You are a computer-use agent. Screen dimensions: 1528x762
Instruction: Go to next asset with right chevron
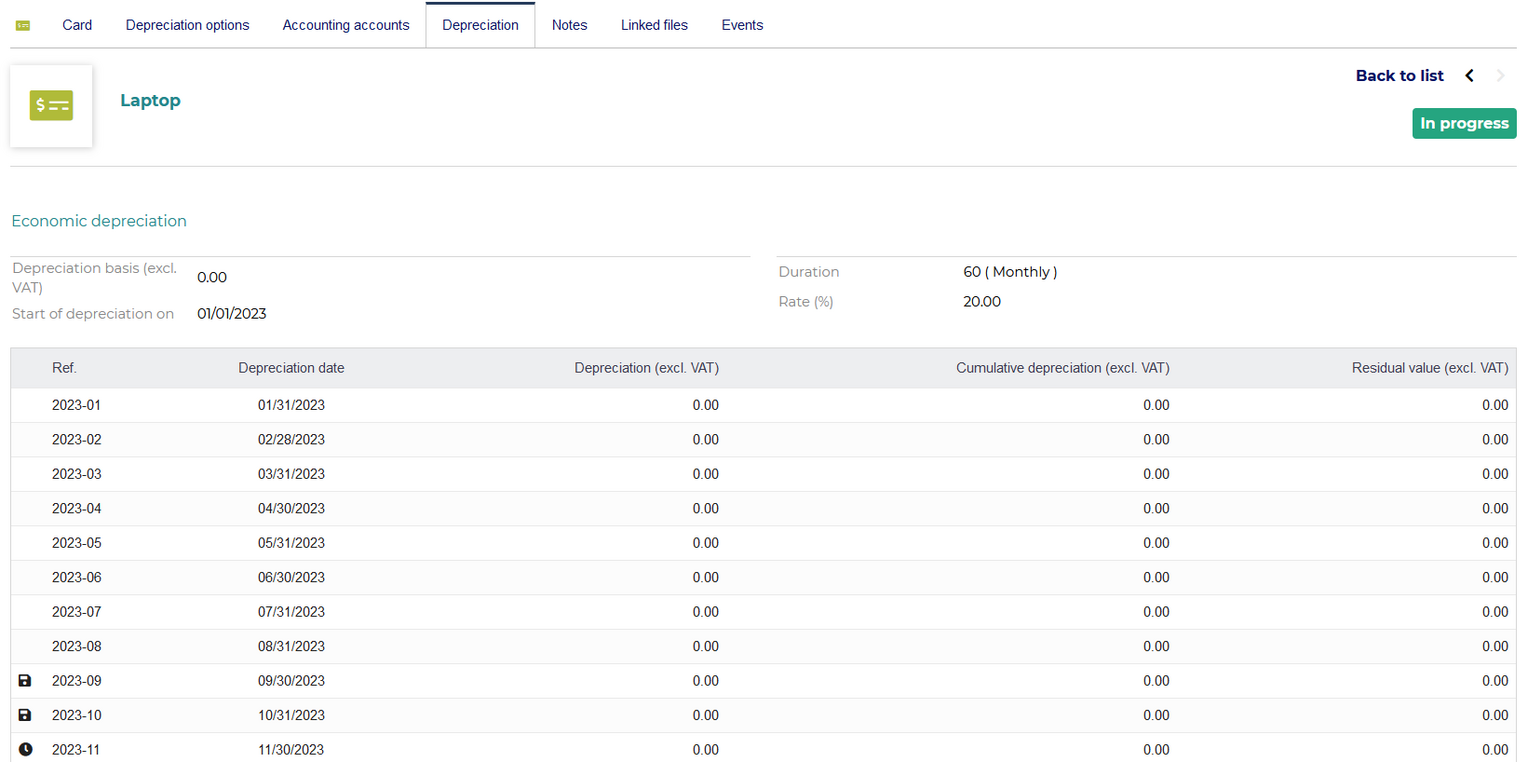coord(1500,76)
